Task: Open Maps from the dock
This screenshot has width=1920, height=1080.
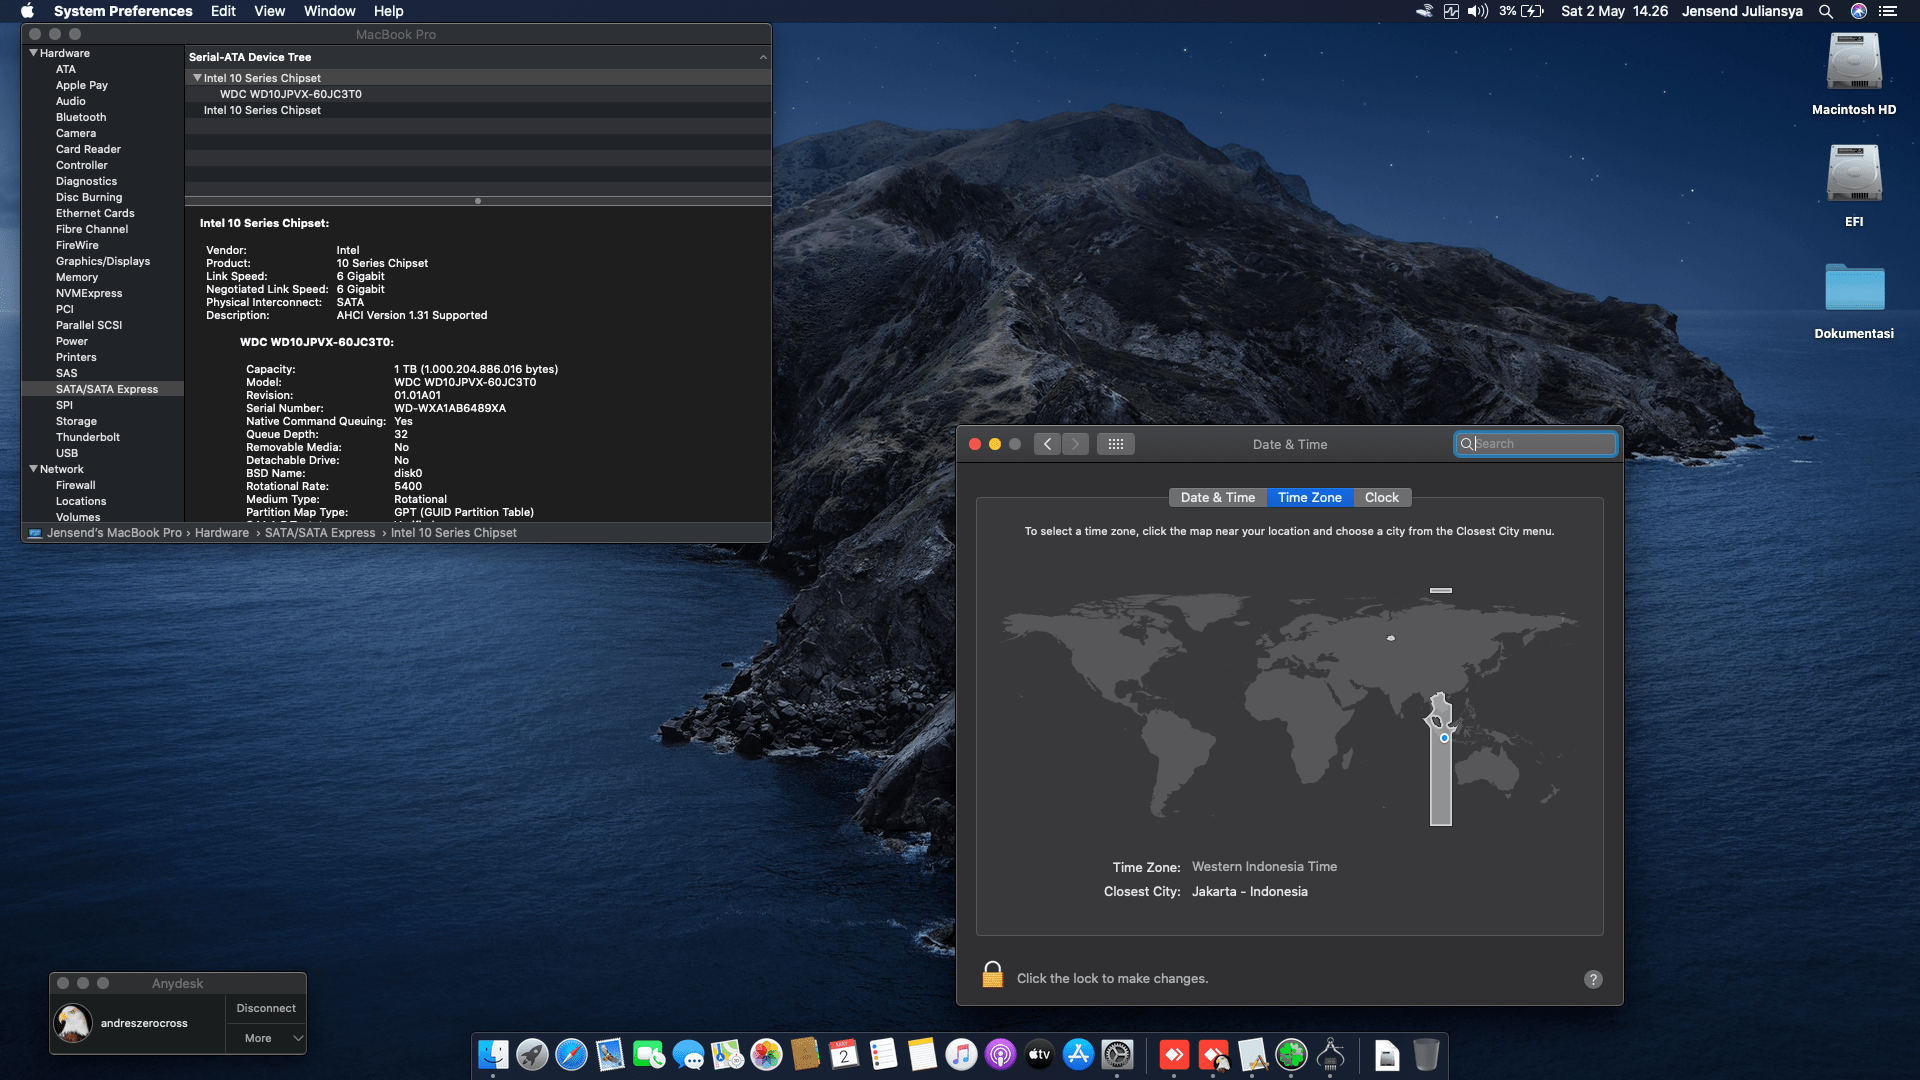Action: 727,1055
